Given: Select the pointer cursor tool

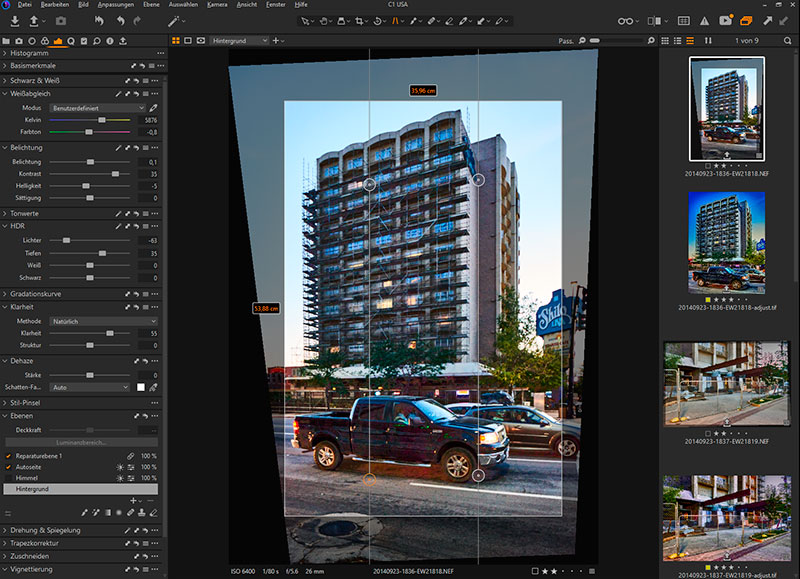Looking at the screenshot, I should [305, 21].
